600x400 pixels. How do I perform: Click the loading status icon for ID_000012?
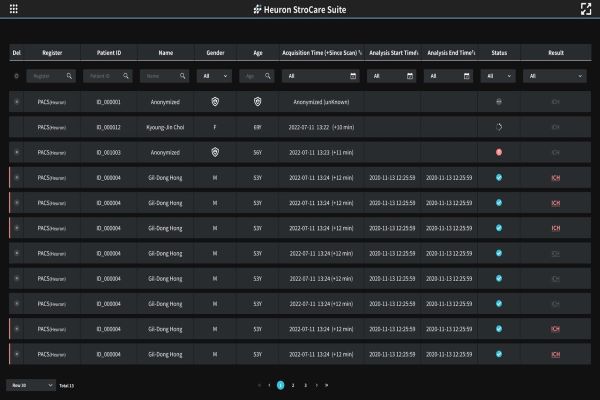[x=498, y=127]
